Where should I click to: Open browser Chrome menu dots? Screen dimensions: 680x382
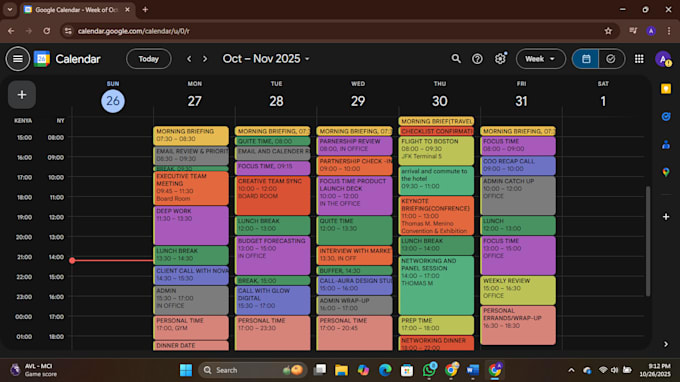(669, 31)
